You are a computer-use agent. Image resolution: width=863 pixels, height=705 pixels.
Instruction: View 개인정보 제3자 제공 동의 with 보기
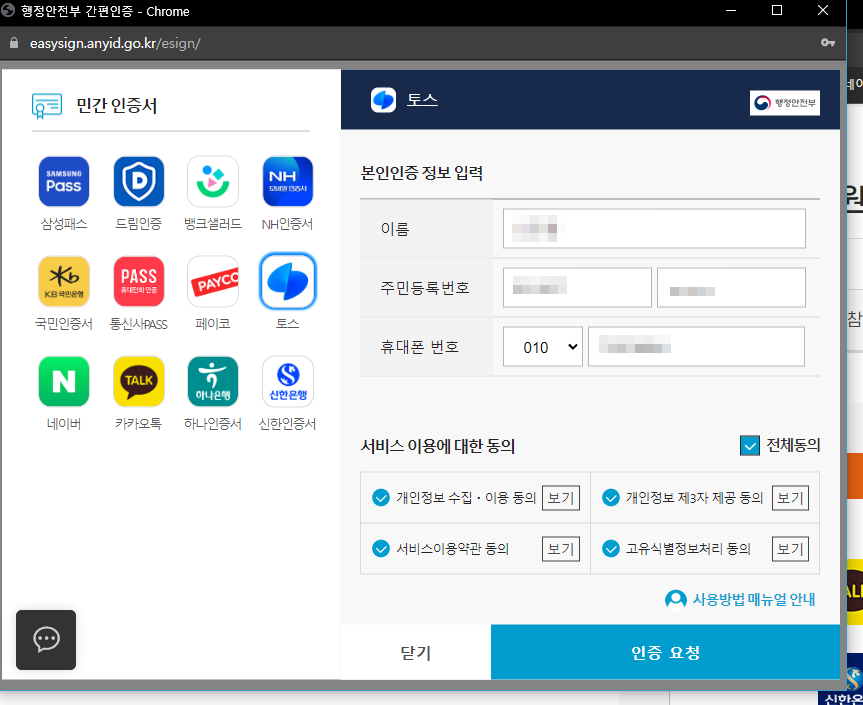[x=789, y=497]
